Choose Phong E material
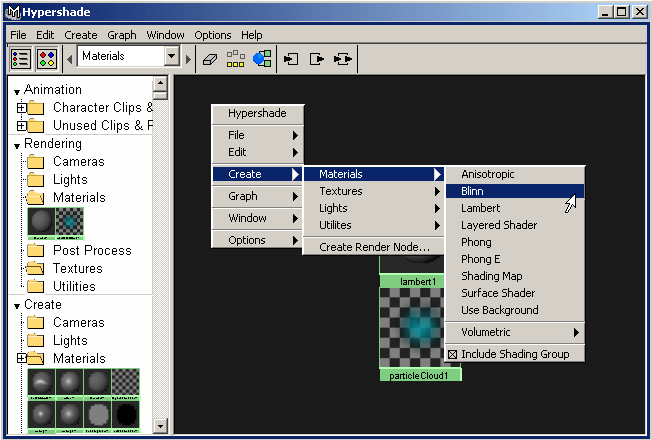This screenshot has width=652, height=440. click(x=515, y=259)
